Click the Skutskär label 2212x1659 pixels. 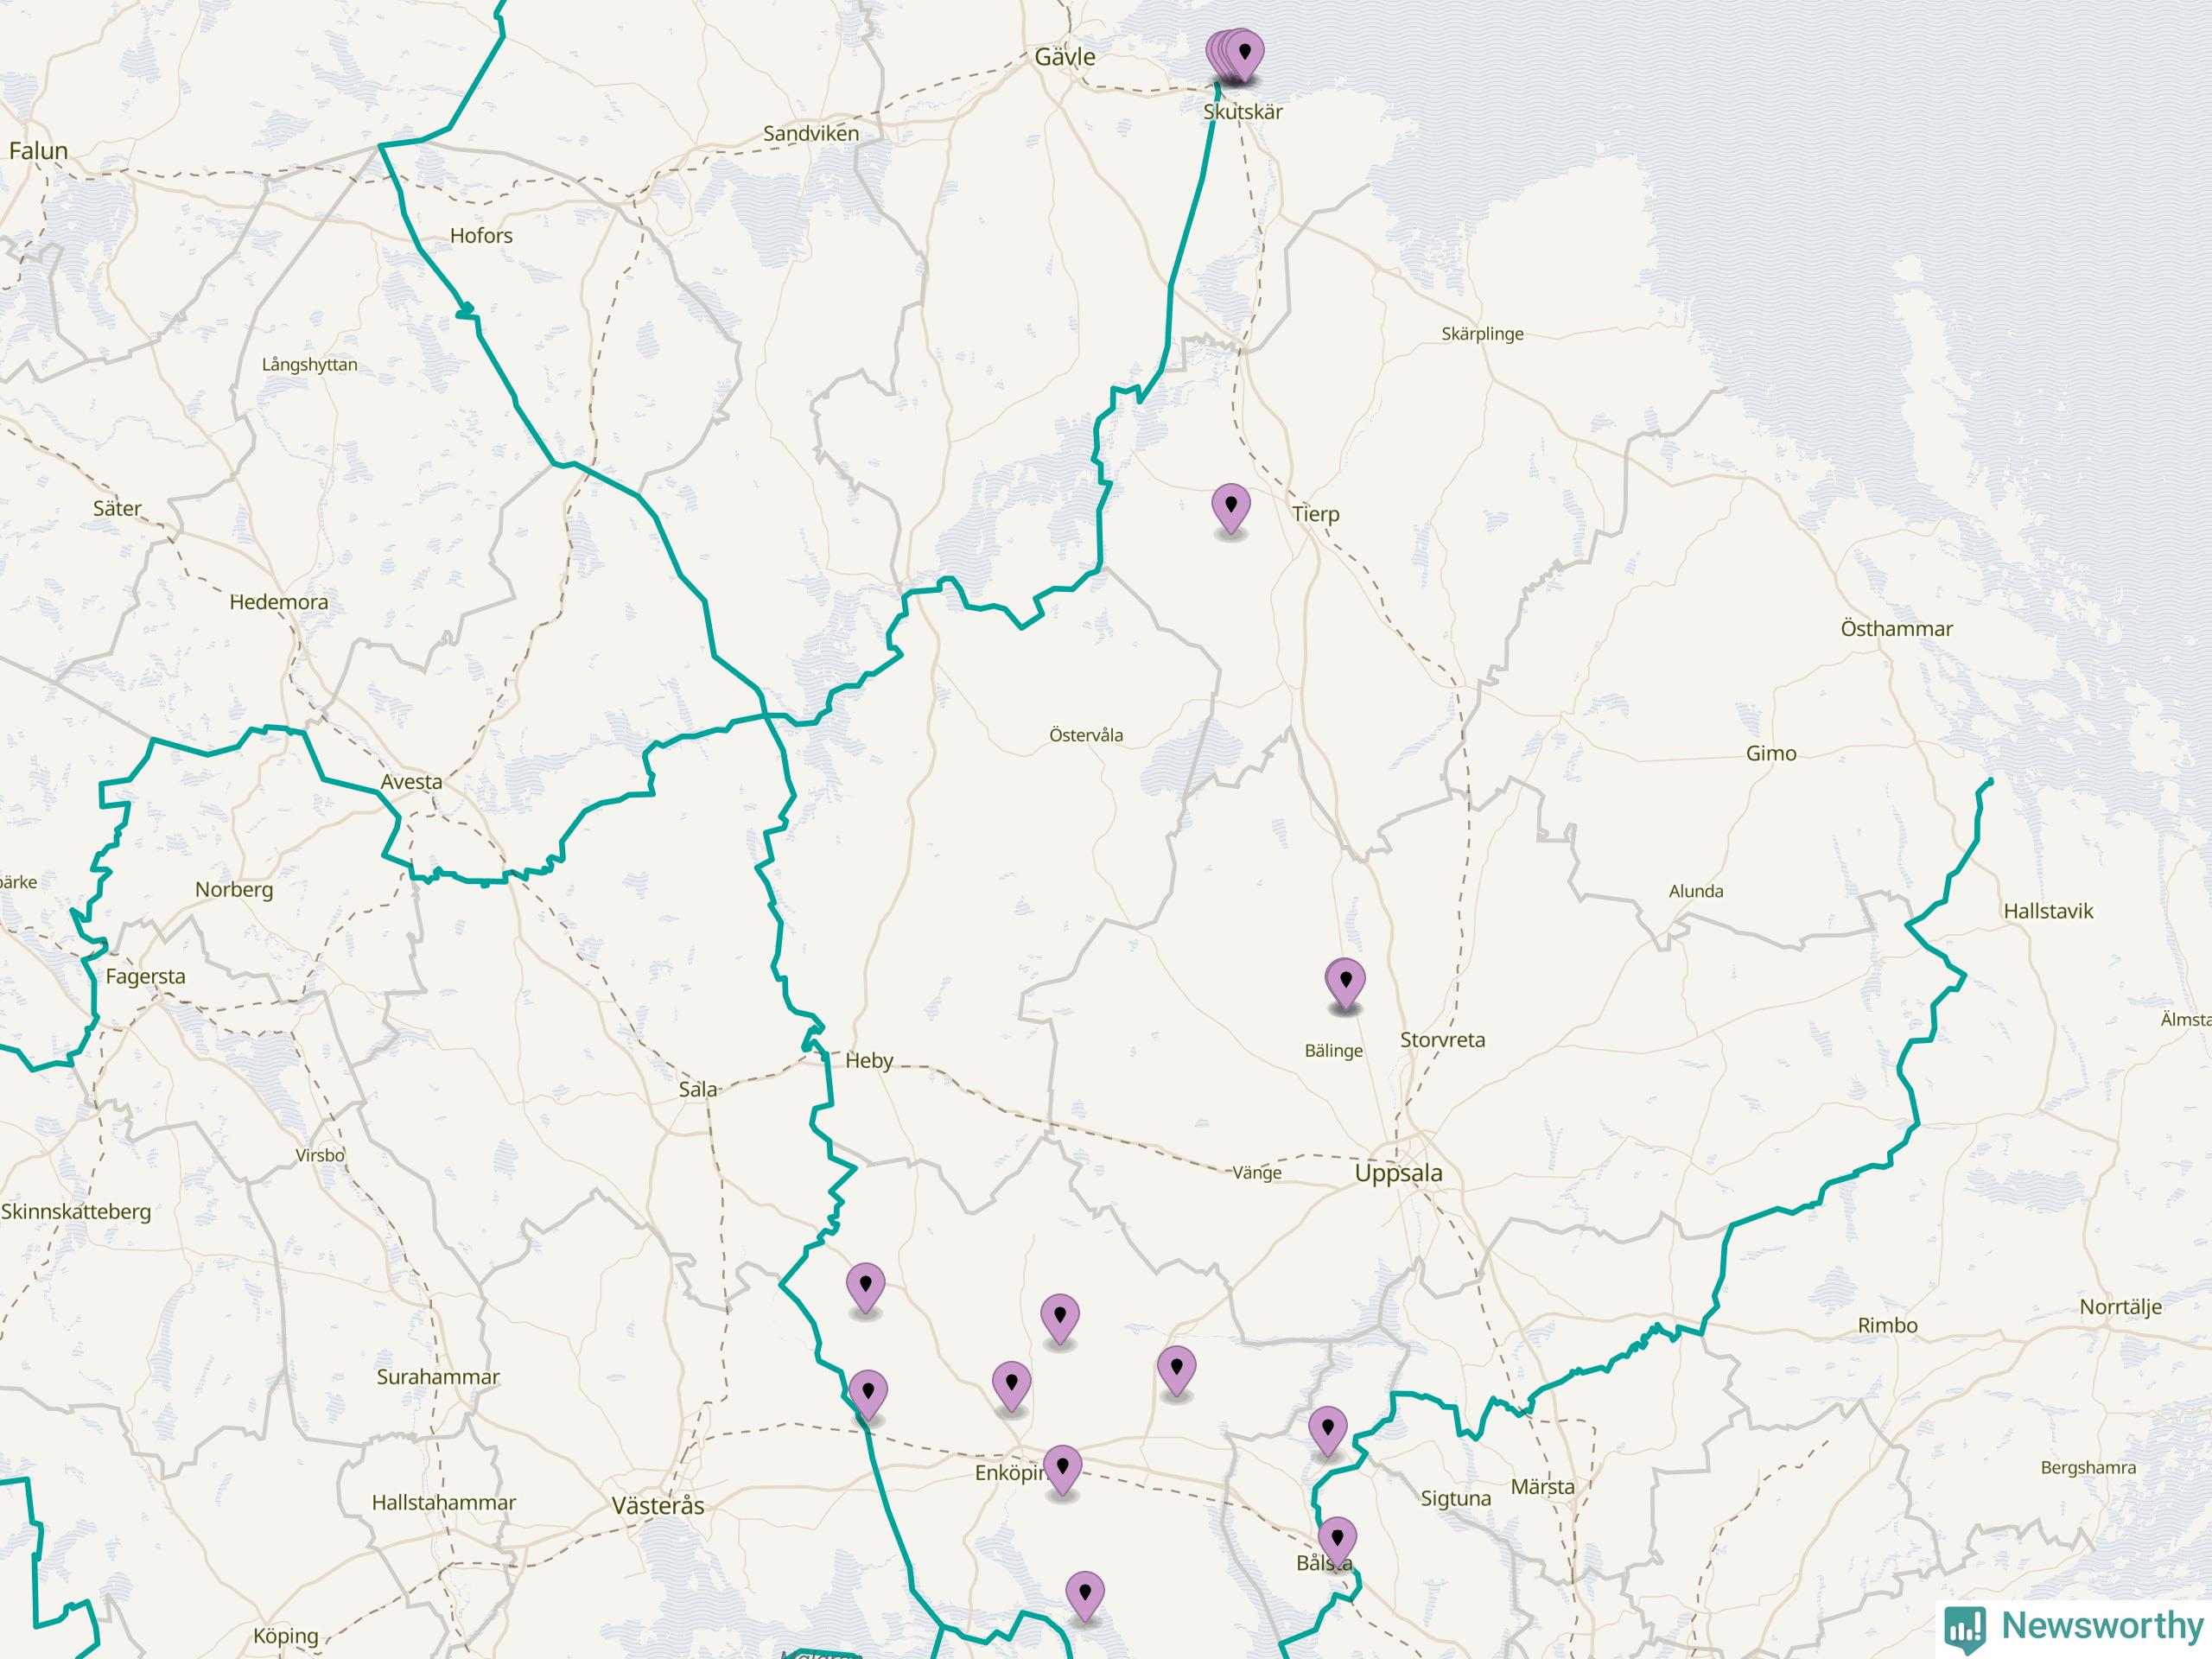[1243, 112]
